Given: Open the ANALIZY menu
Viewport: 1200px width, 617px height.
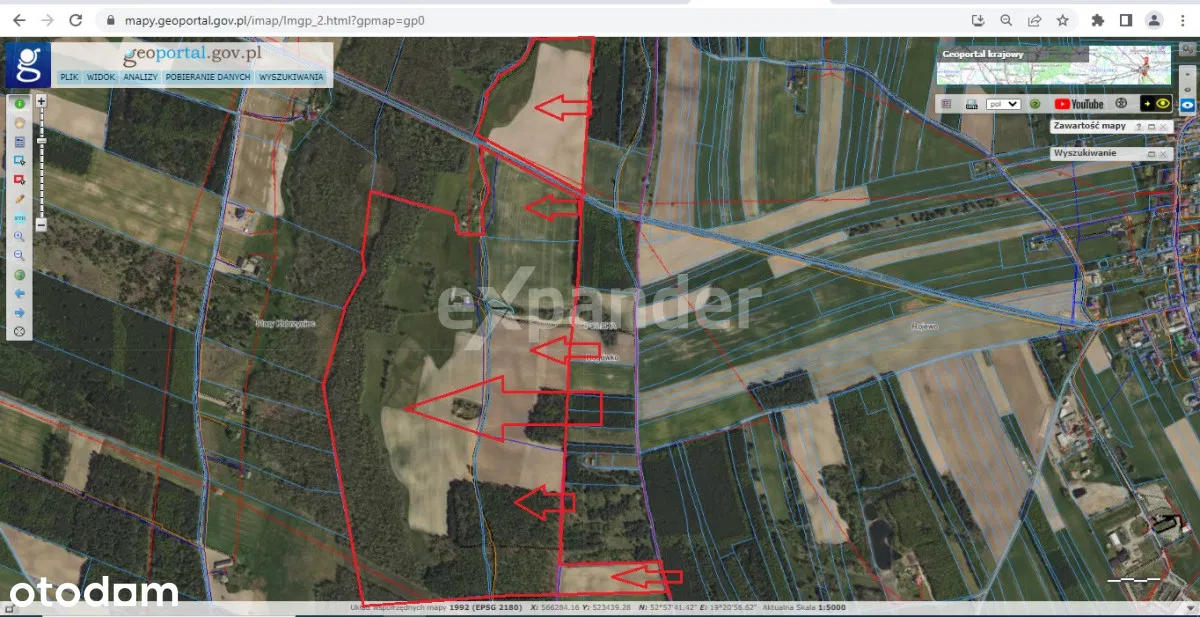Looking at the screenshot, I should click(x=140, y=77).
